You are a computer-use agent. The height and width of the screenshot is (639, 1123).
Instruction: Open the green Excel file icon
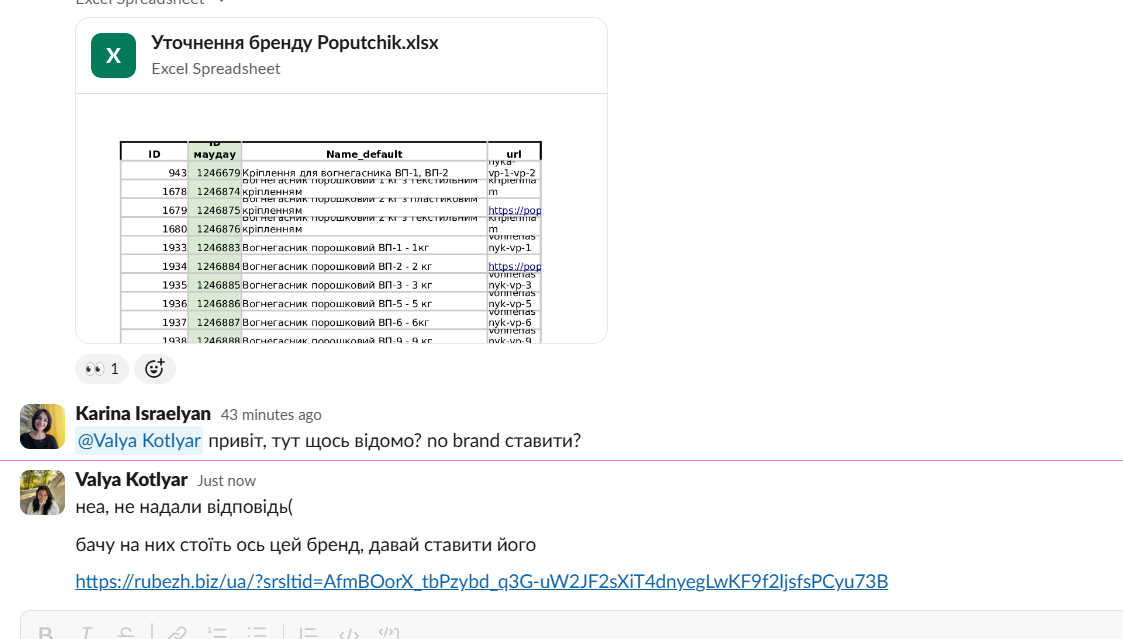coord(113,55)
